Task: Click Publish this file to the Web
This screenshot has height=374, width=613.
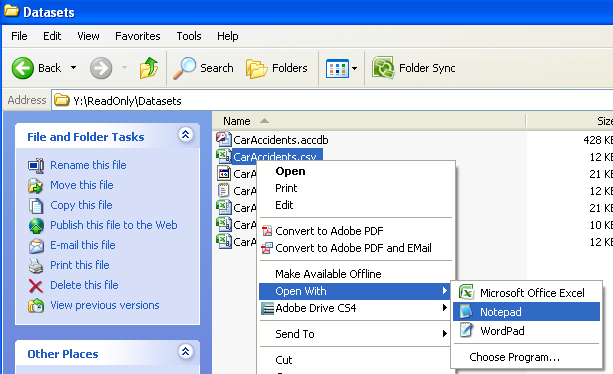Action: click(114, 225)
